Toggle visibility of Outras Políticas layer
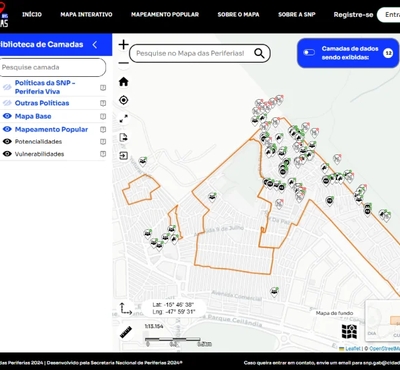400x370 pixels. click(7, 103)
